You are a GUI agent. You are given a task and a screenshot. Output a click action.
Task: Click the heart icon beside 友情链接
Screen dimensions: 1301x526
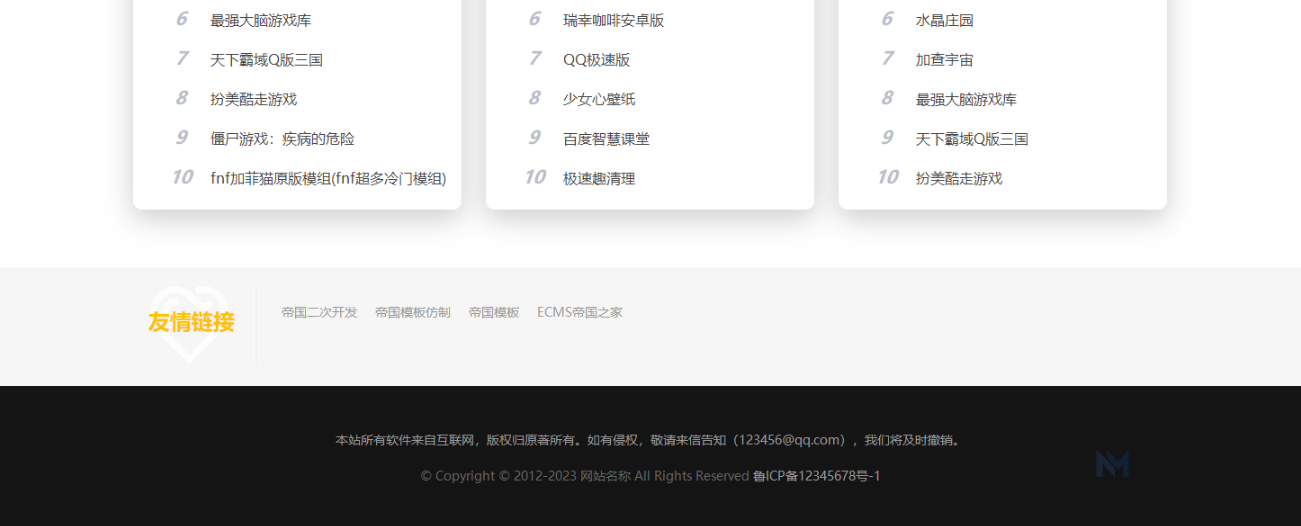pyautogui.click(x=189, y=322)
